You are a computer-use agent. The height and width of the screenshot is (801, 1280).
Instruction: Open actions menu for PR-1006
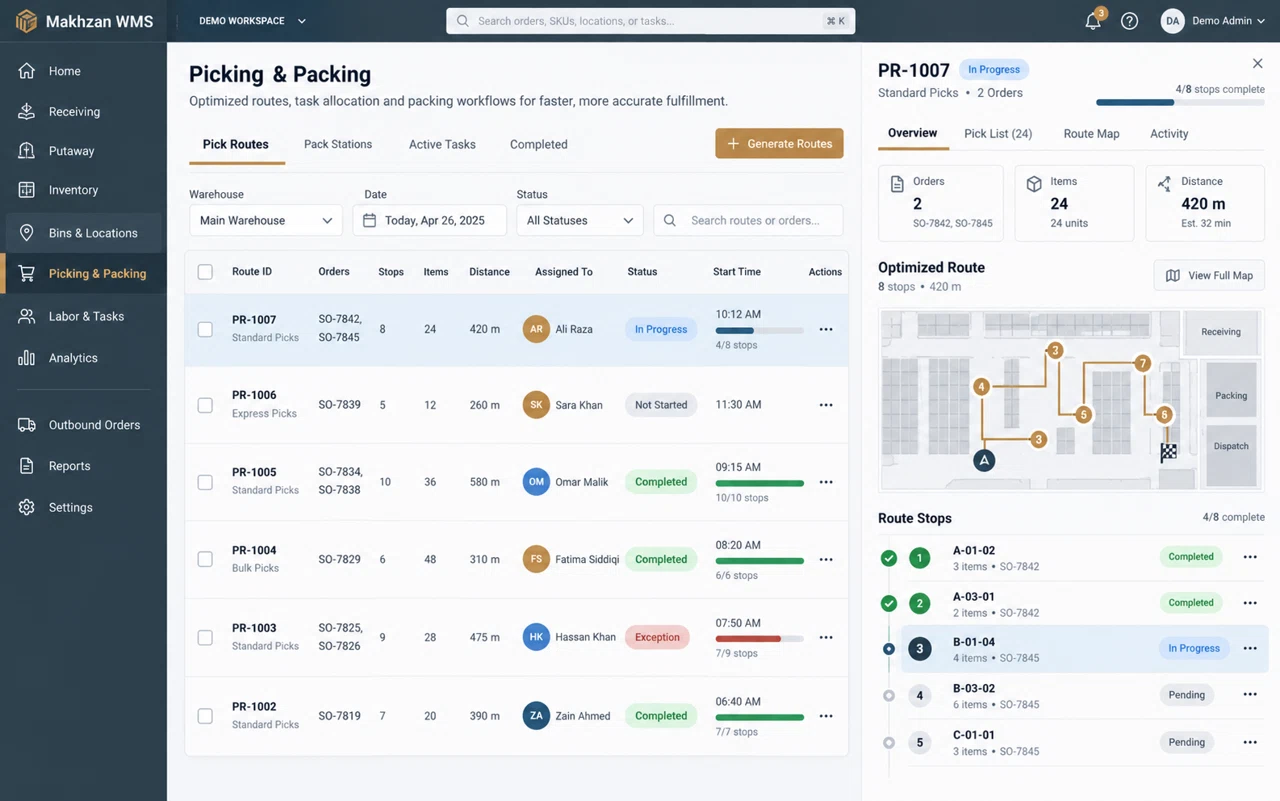pyautogui.click(x=826, y=405)
